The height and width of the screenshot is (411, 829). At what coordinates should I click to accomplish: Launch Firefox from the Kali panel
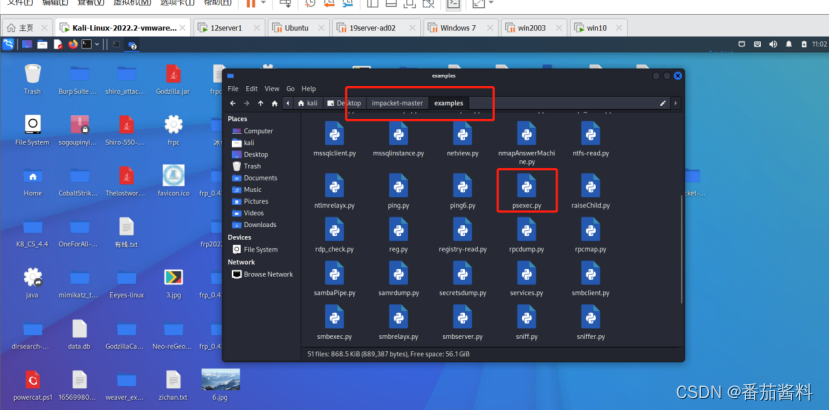coord(73,44)
